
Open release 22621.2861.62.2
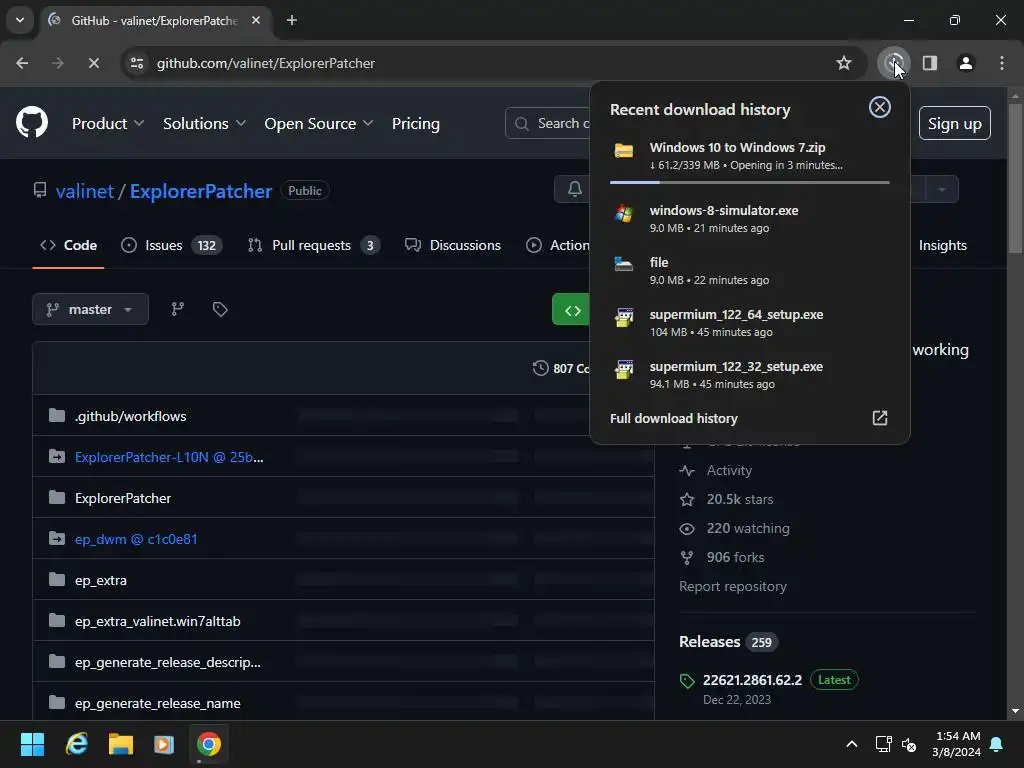(752, 680)
